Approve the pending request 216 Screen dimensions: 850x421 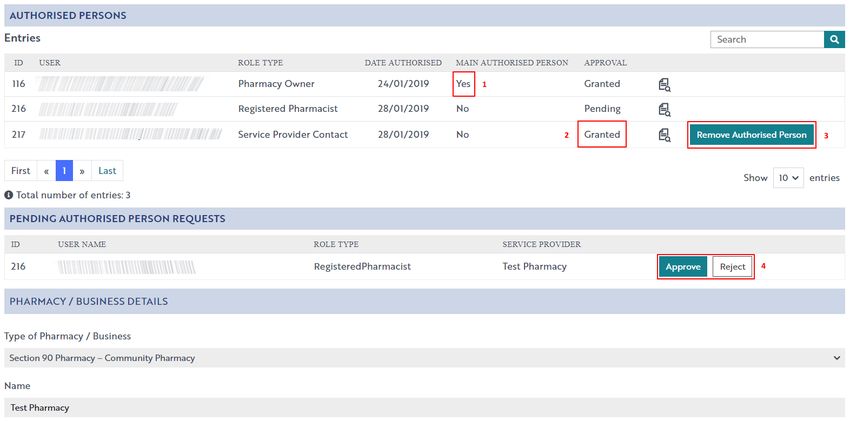pyautogui.click(x=683, y=267)
